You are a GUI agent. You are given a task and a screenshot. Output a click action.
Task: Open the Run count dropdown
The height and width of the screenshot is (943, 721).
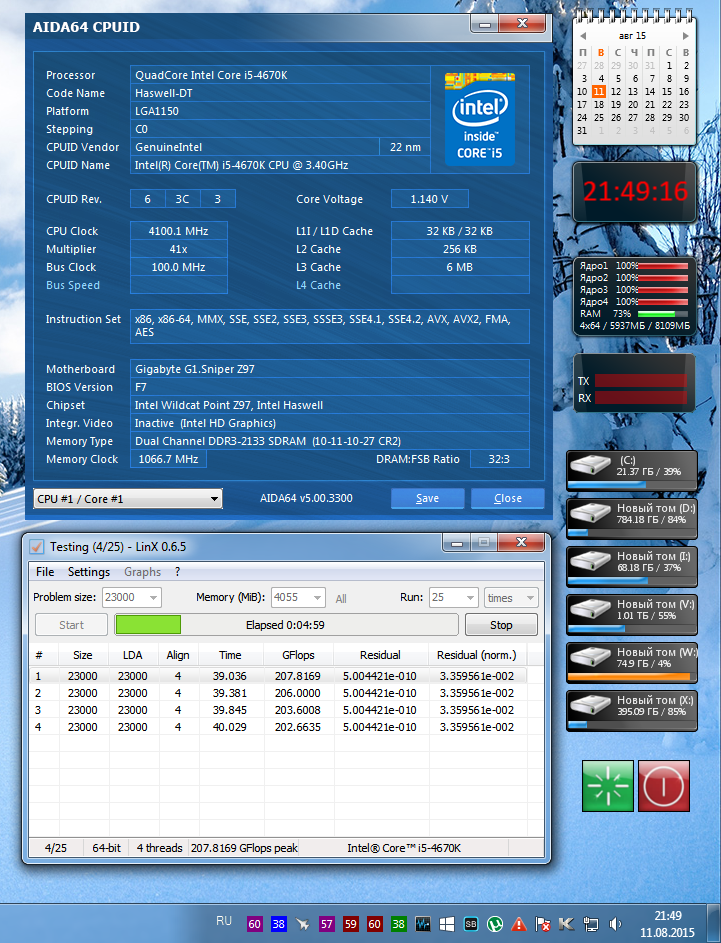pos(453,597)
